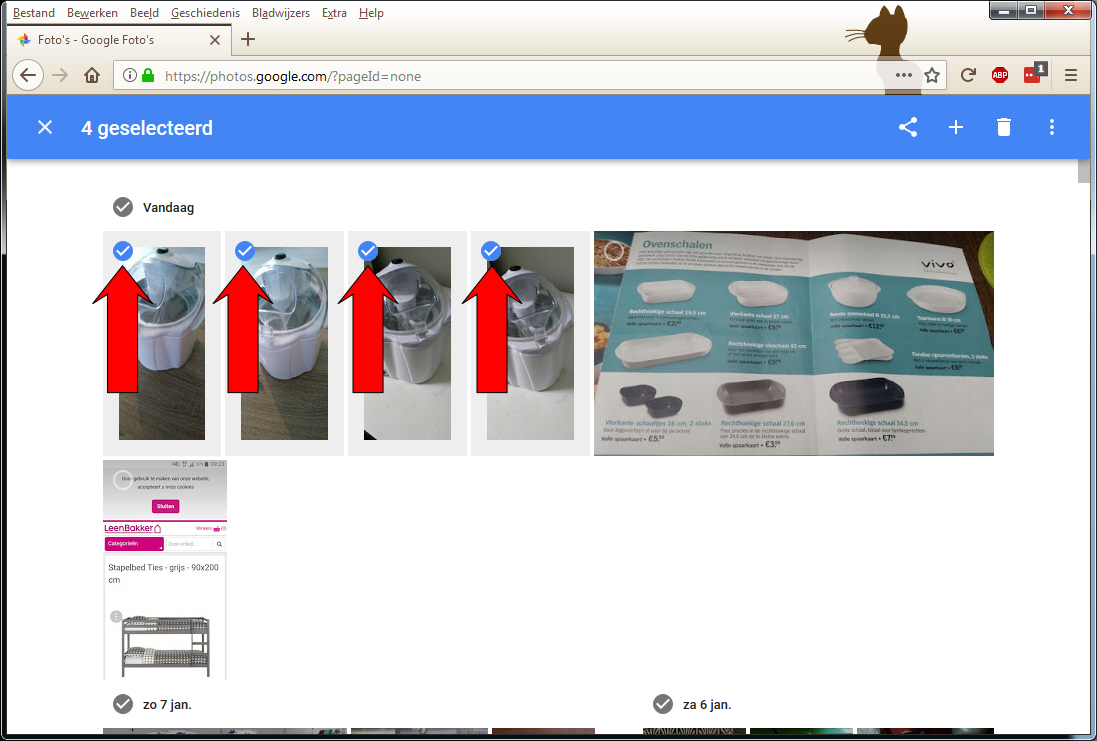Bookmark this page with the star icon
Image resolution: width=1097 pixels, height=741 pixels.
coord(932,75)
